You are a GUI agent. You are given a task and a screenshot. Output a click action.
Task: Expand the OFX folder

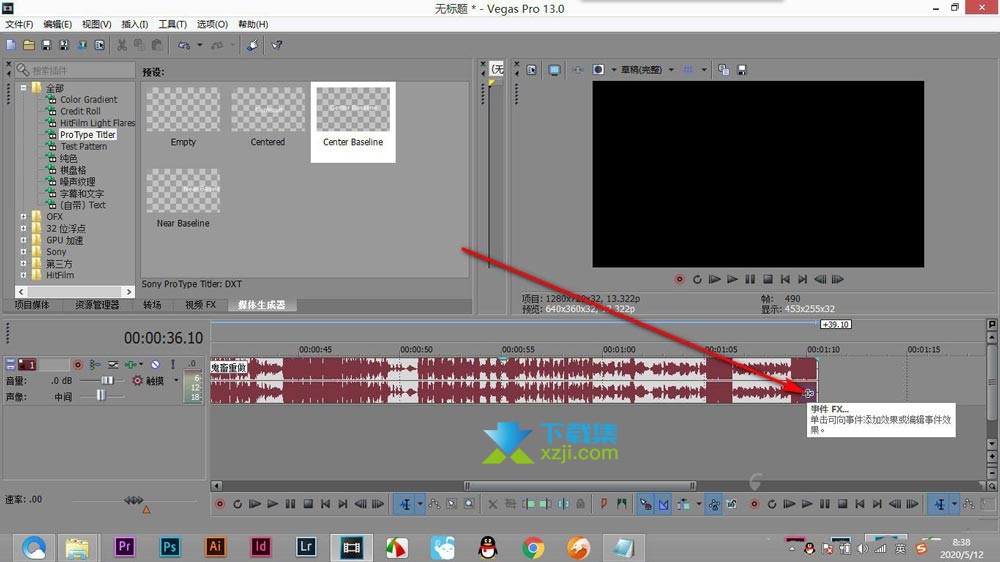point(24,217)
